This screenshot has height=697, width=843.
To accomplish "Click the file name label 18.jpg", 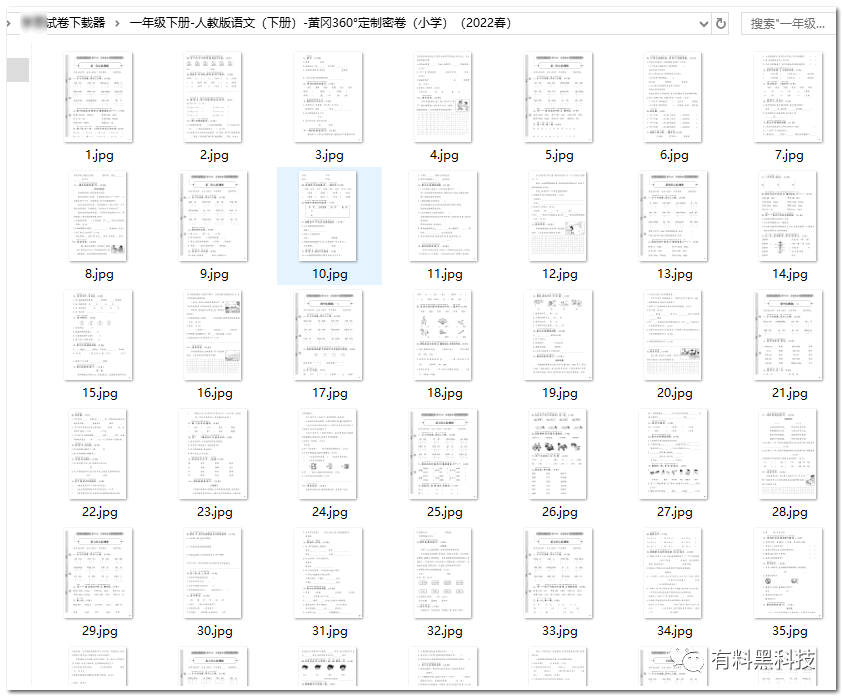I will click(x=445, y=393).
